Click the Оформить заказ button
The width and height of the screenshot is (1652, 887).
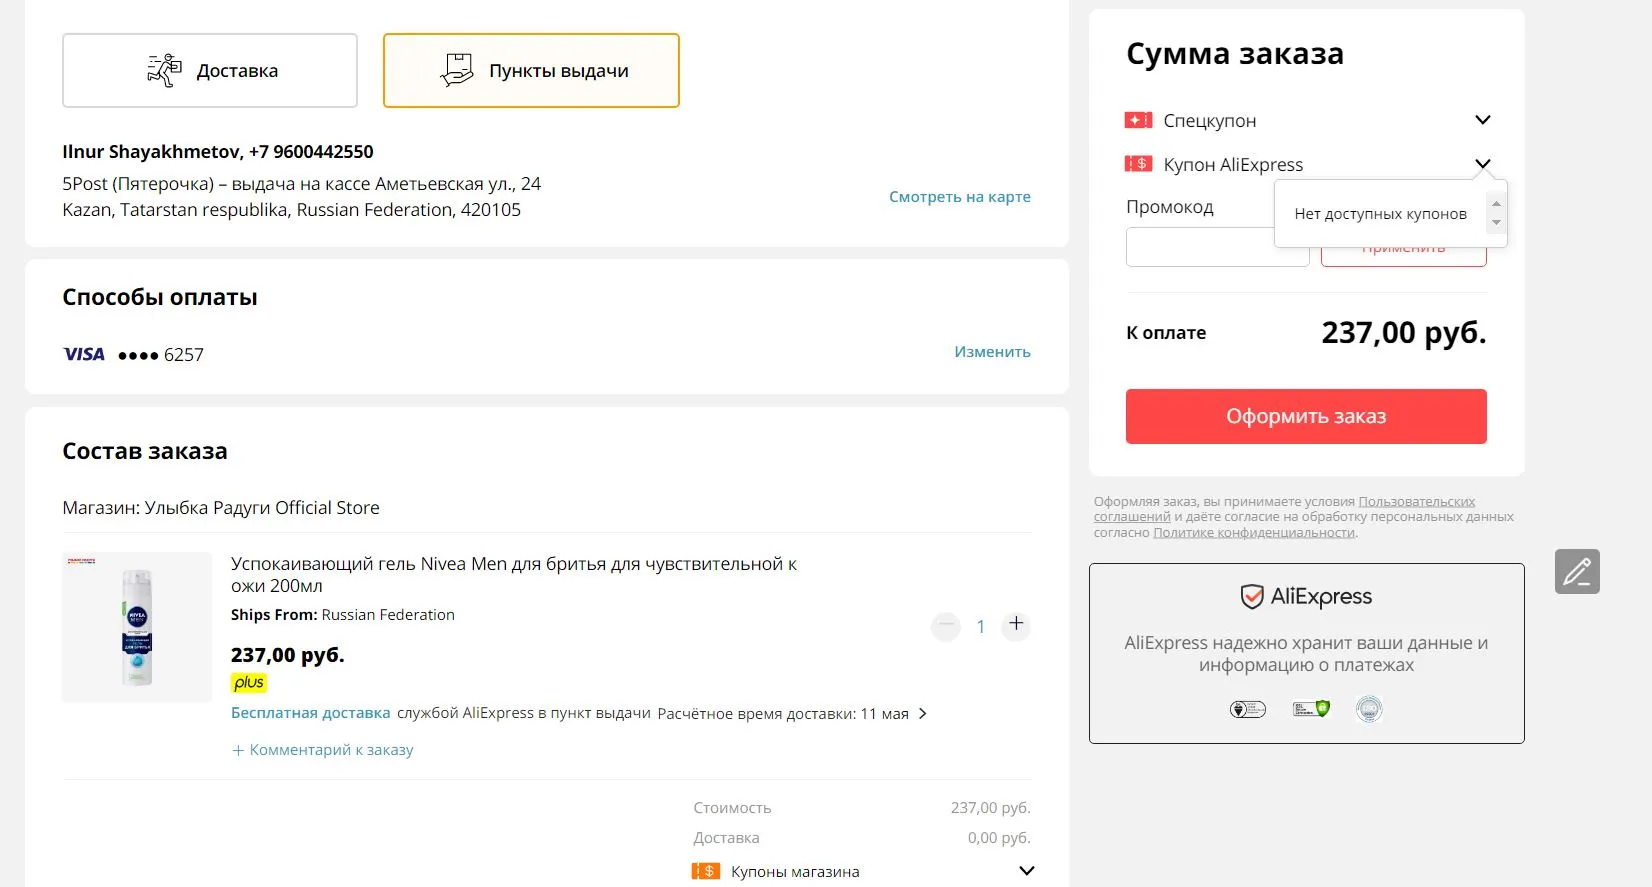click(x=1306, y=416)
